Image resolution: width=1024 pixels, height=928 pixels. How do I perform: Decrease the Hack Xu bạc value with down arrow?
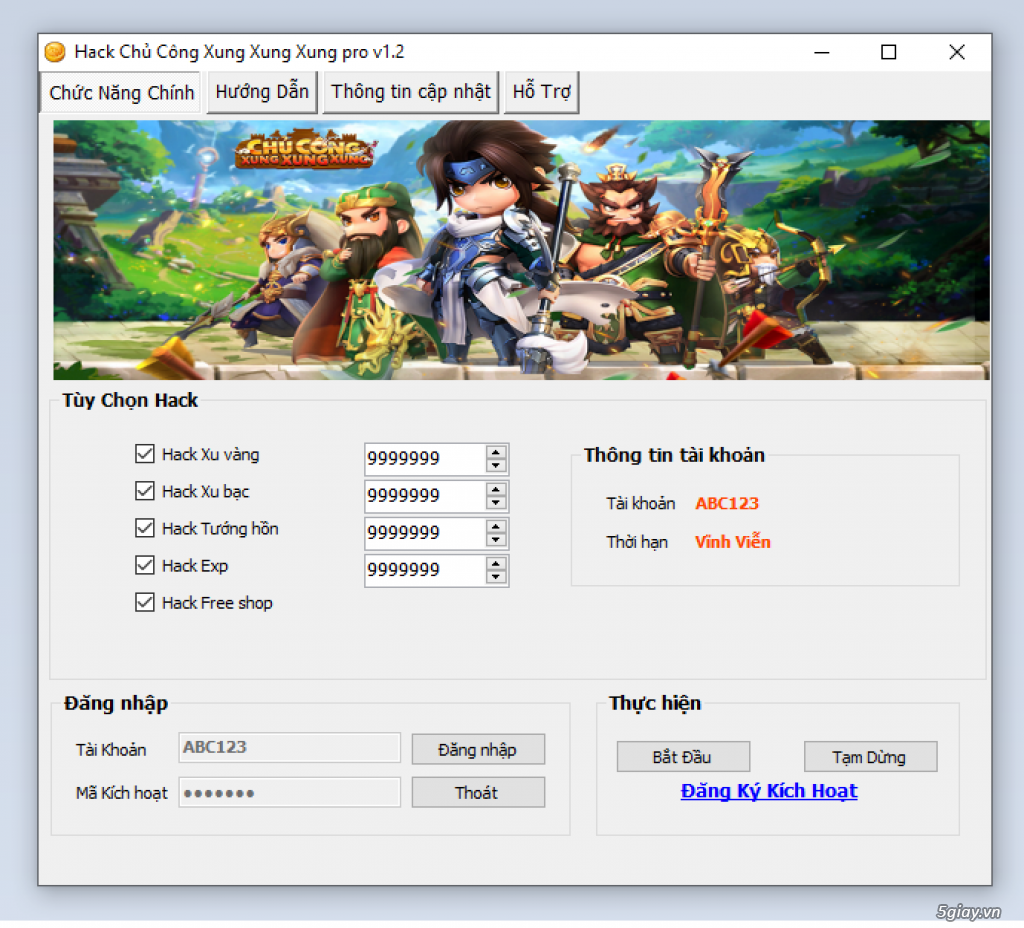[x=497, y=501]
